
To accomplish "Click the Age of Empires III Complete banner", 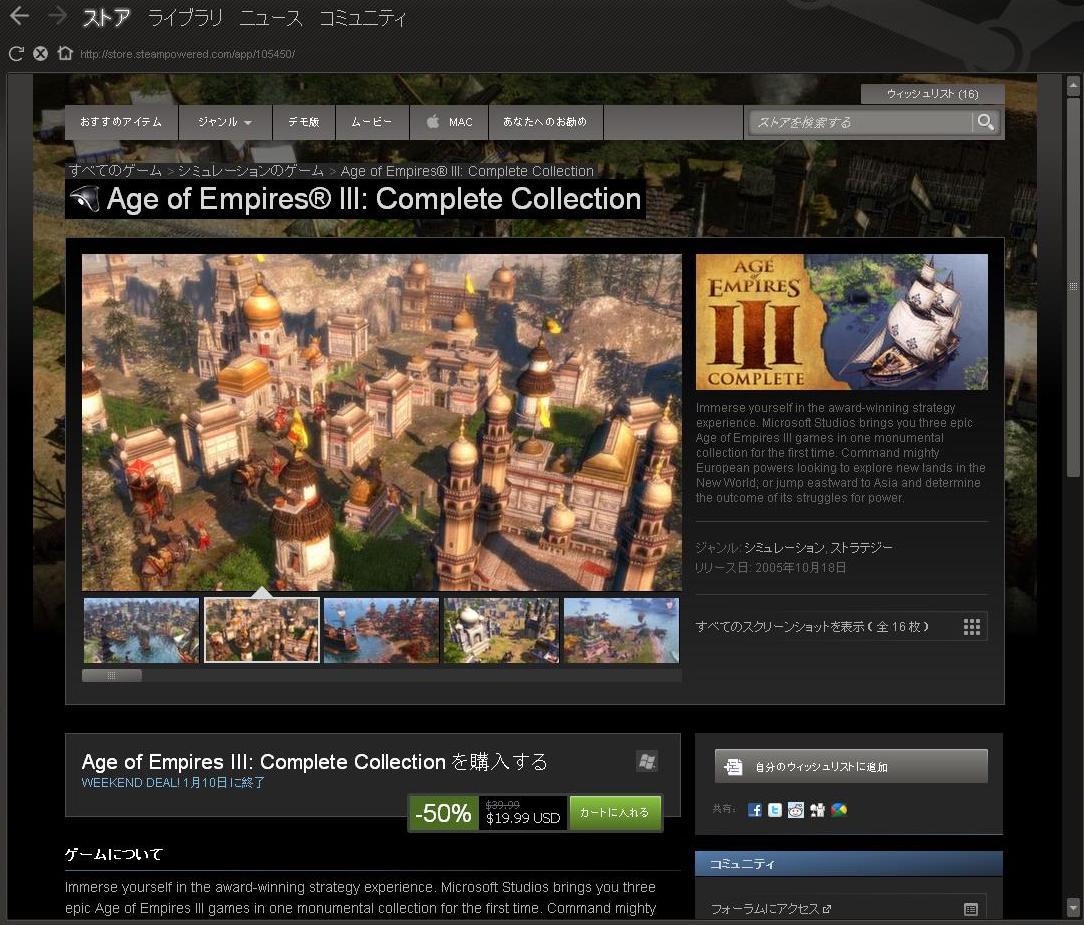I will tap(841, 322).
